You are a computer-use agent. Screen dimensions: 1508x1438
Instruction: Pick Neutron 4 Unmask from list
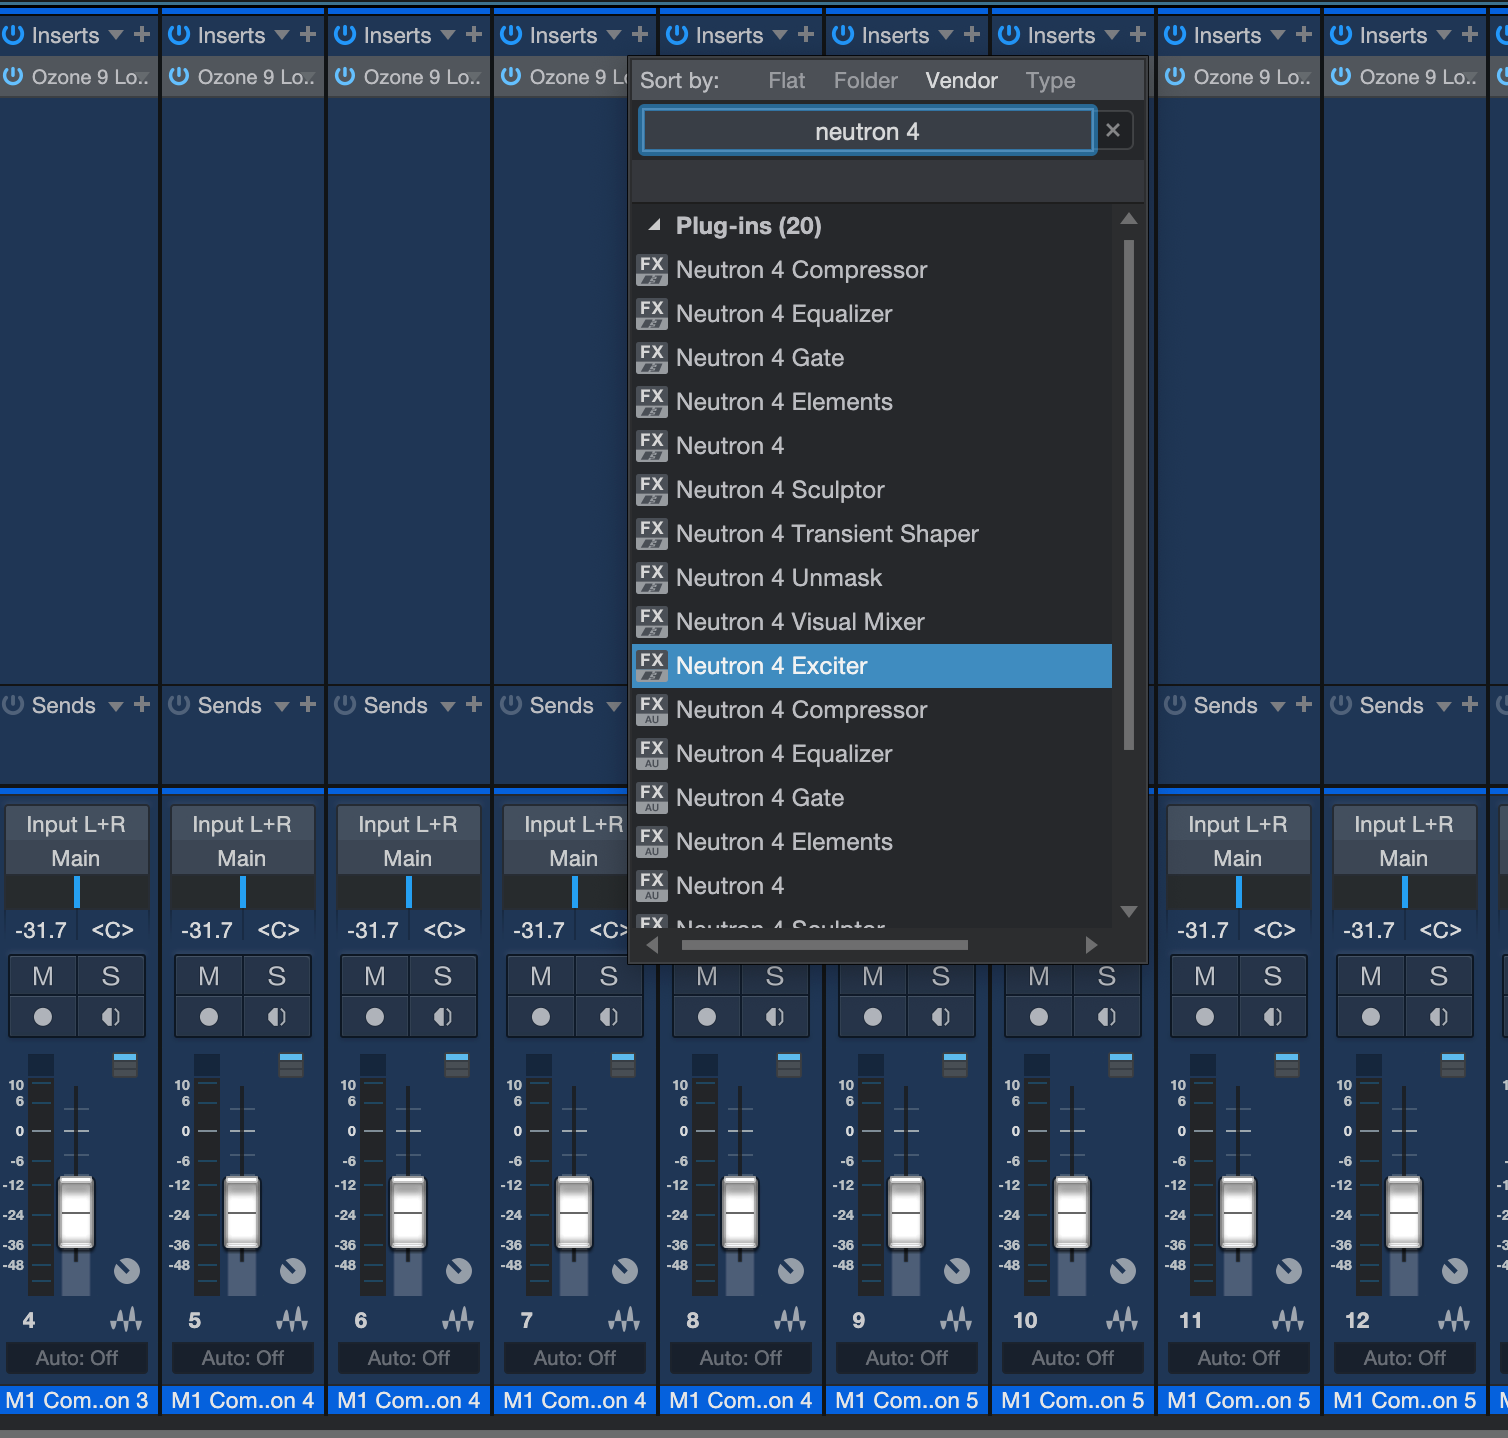[872, 578]
